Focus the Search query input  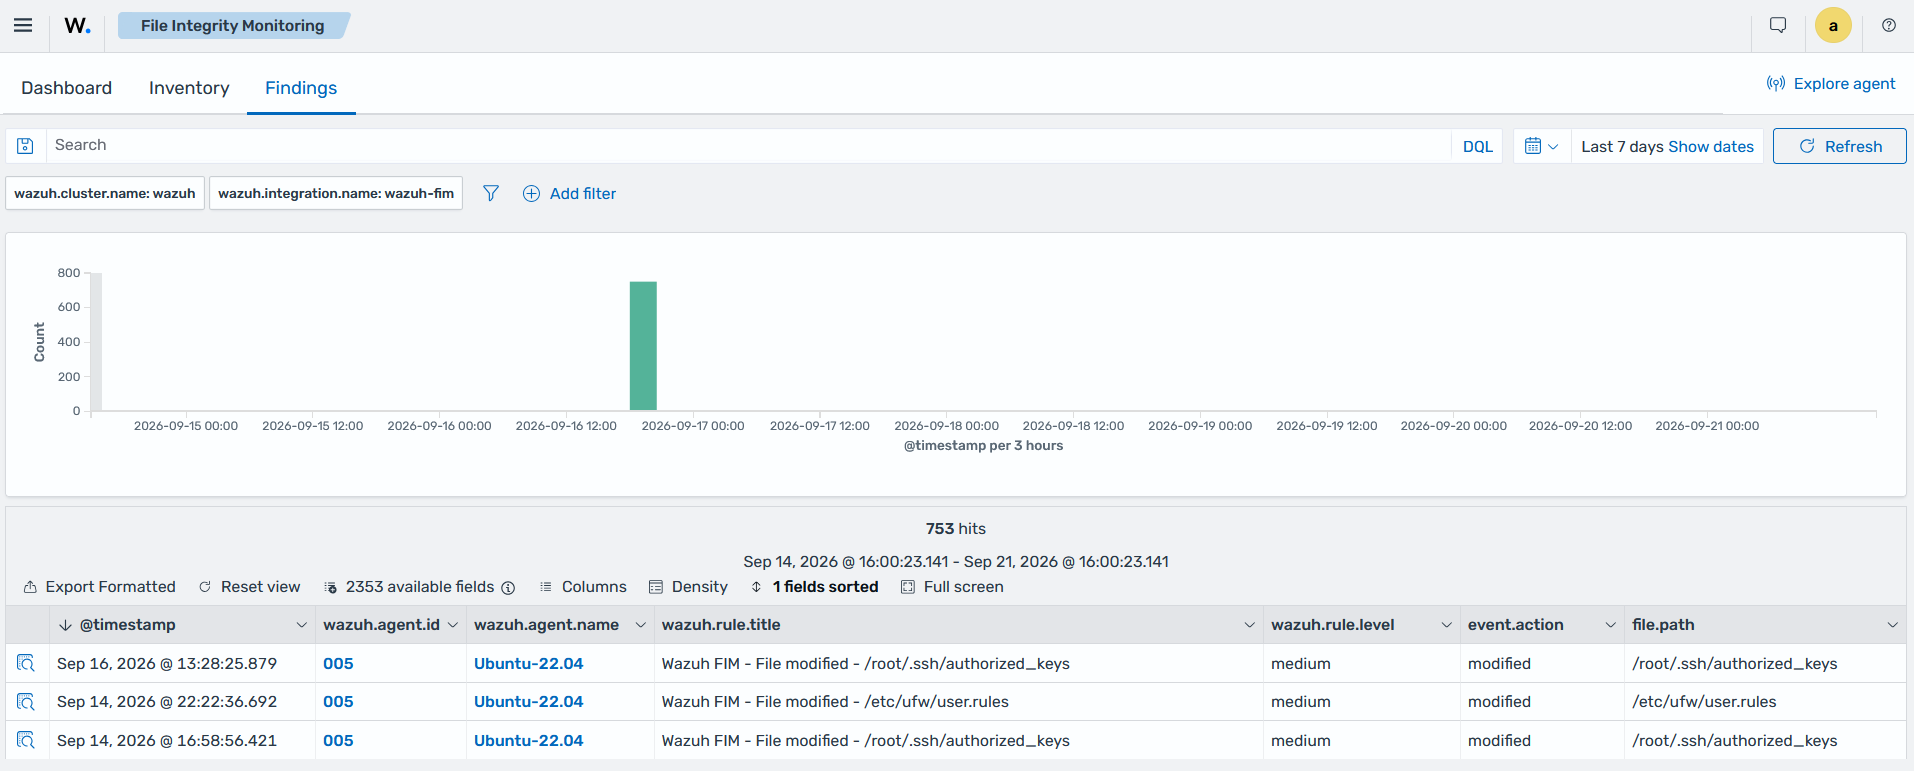(748, 146)
